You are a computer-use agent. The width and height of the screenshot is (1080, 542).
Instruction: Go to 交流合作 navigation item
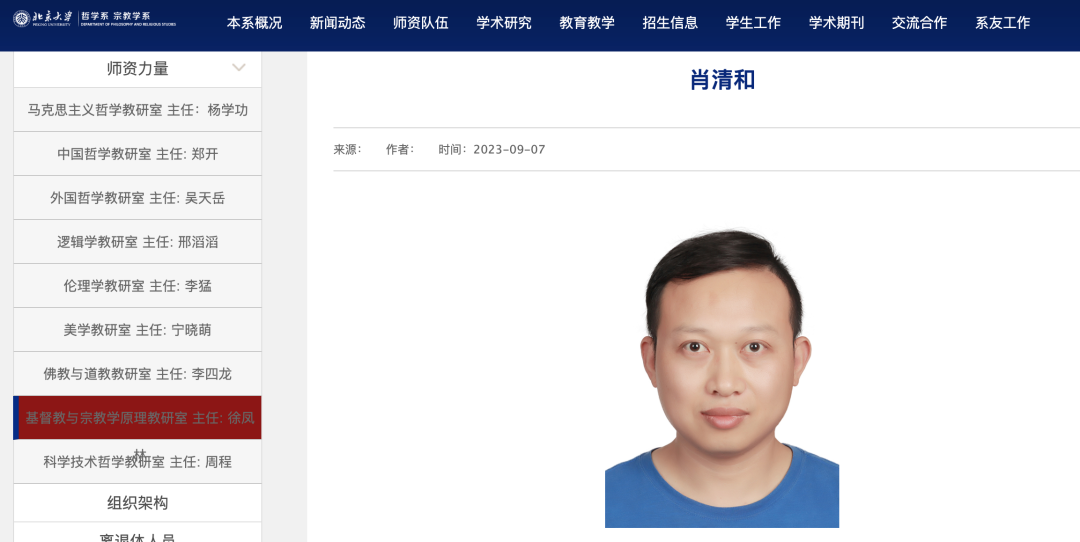[x=919, y=23]
